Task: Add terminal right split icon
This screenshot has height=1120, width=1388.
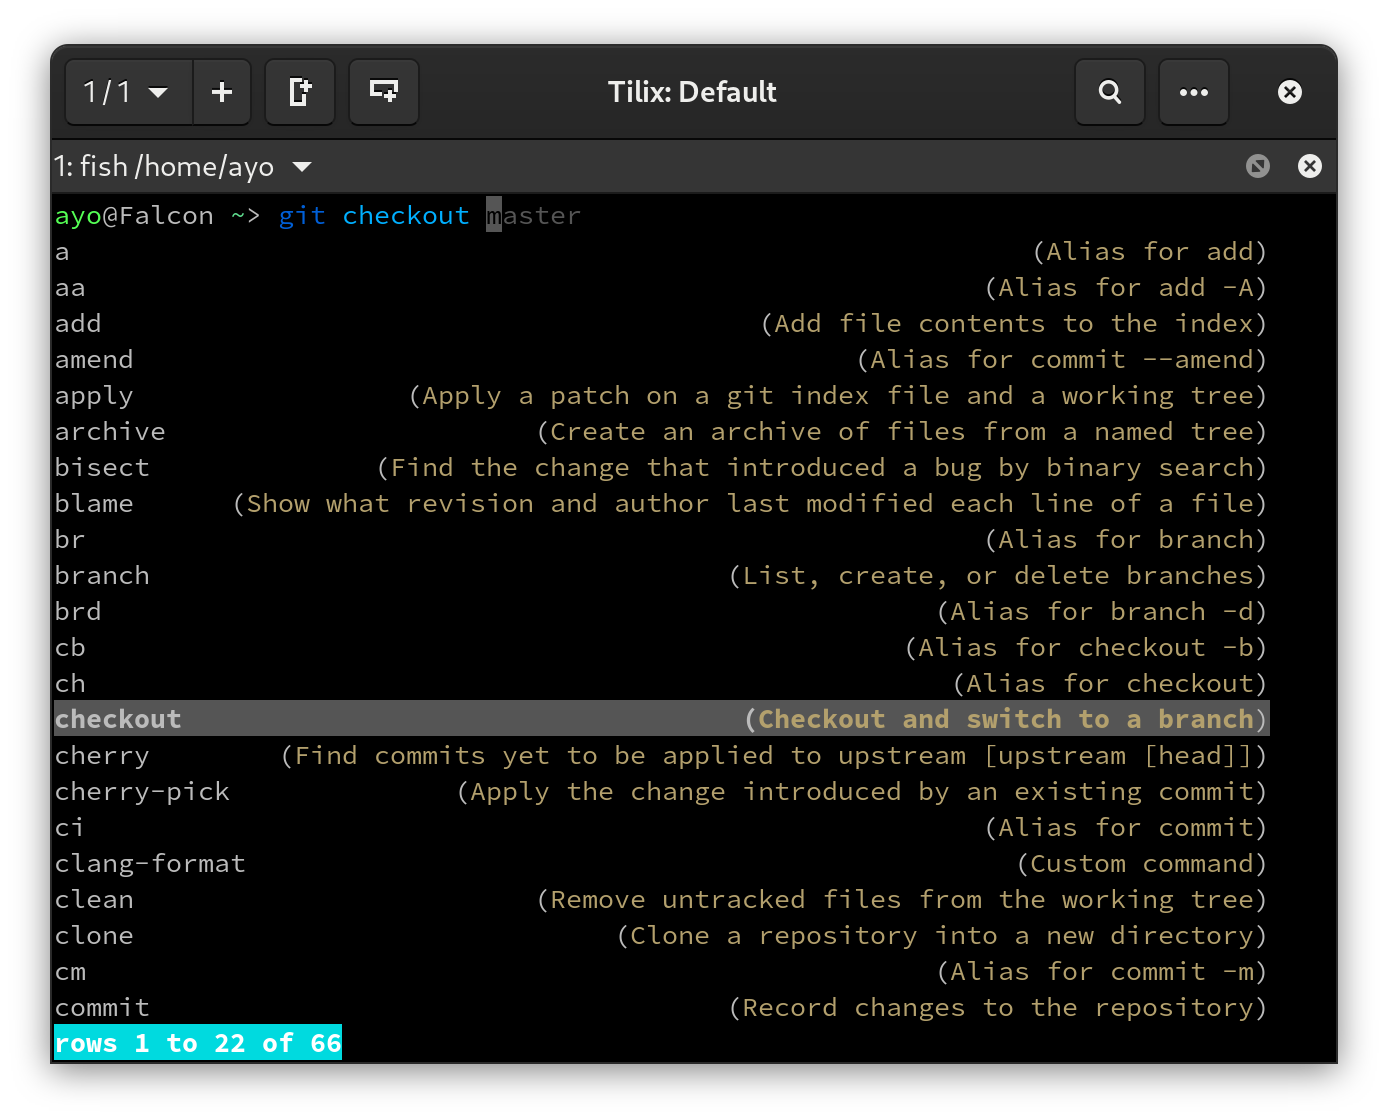Action: [x=300, y=92]
